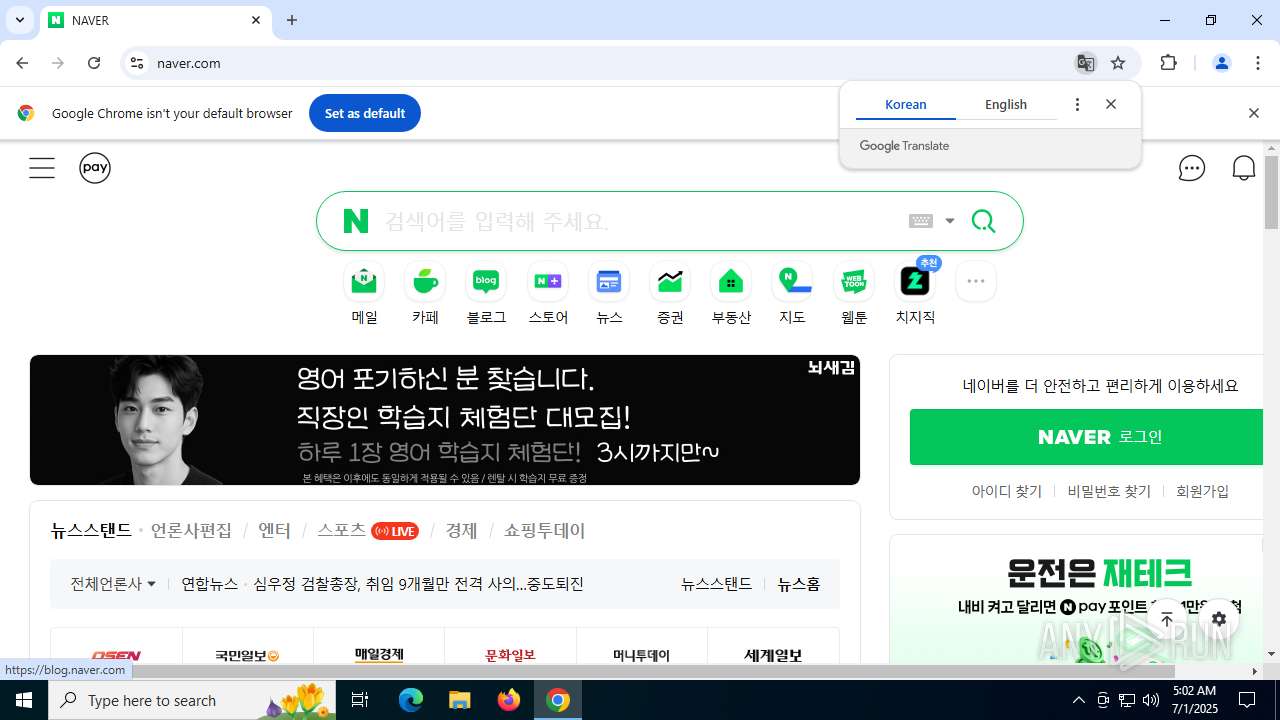The height and width of the screenshot is (720, 1280).
Task: Open the Naver Pay icon
Action: pyautogui.click(x=95, y=168)
